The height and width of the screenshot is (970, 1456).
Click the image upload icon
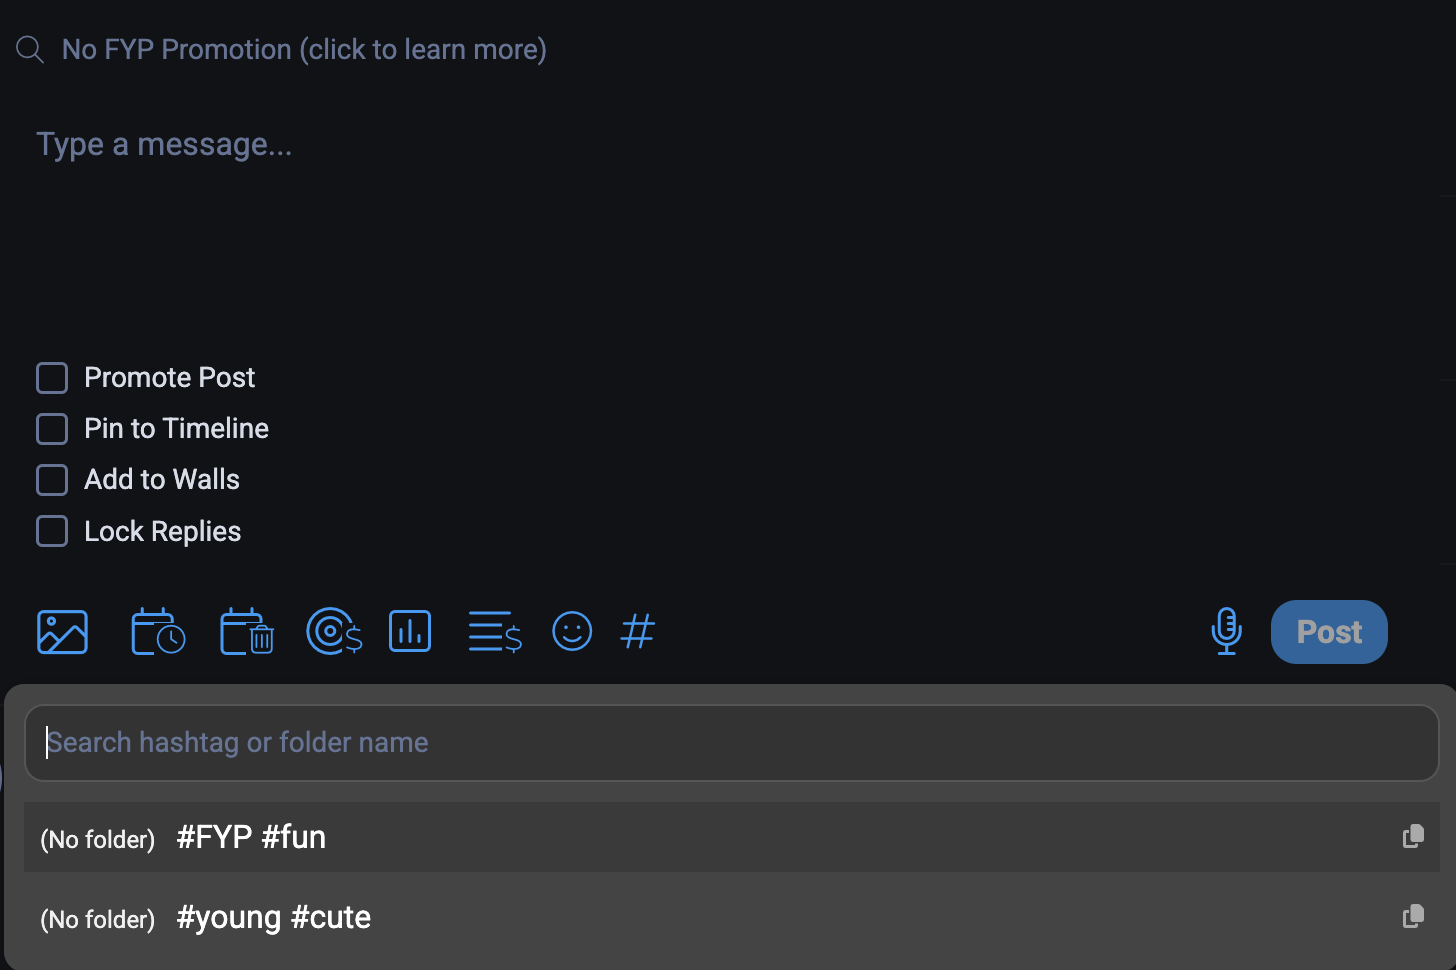pyautogui.click(x=62, y=632)
